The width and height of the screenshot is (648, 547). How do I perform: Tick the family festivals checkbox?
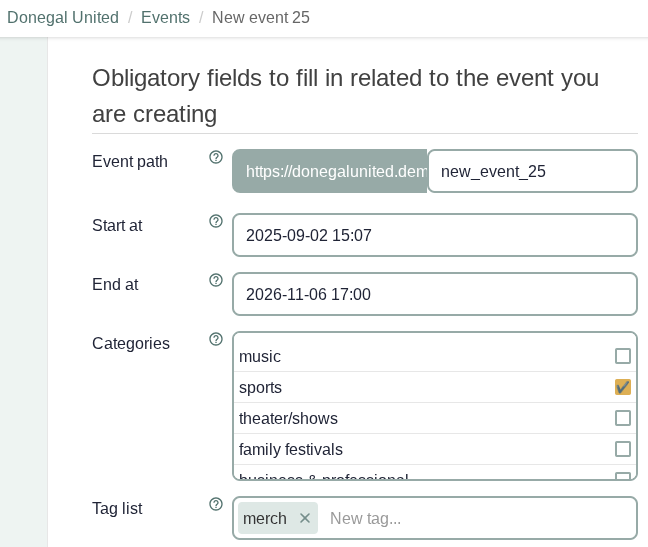click(x=623, y=449)
